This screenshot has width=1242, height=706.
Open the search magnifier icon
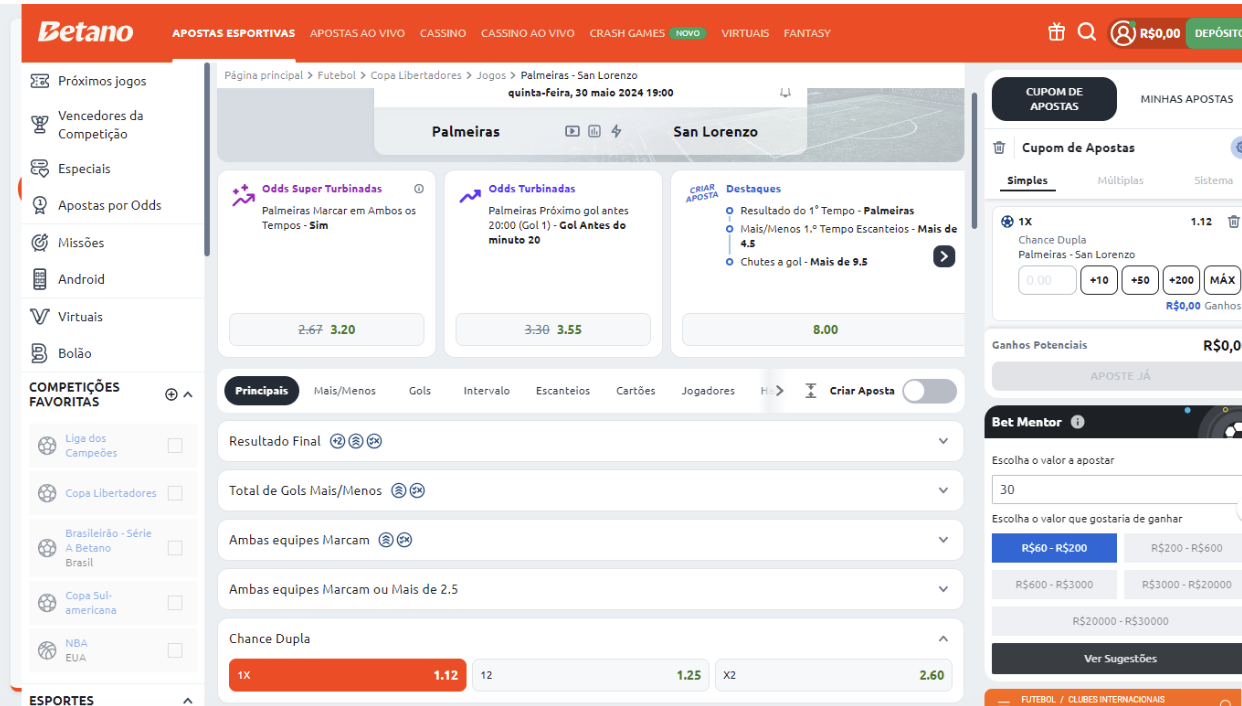pyautogui.click(x=1087, y=32)
